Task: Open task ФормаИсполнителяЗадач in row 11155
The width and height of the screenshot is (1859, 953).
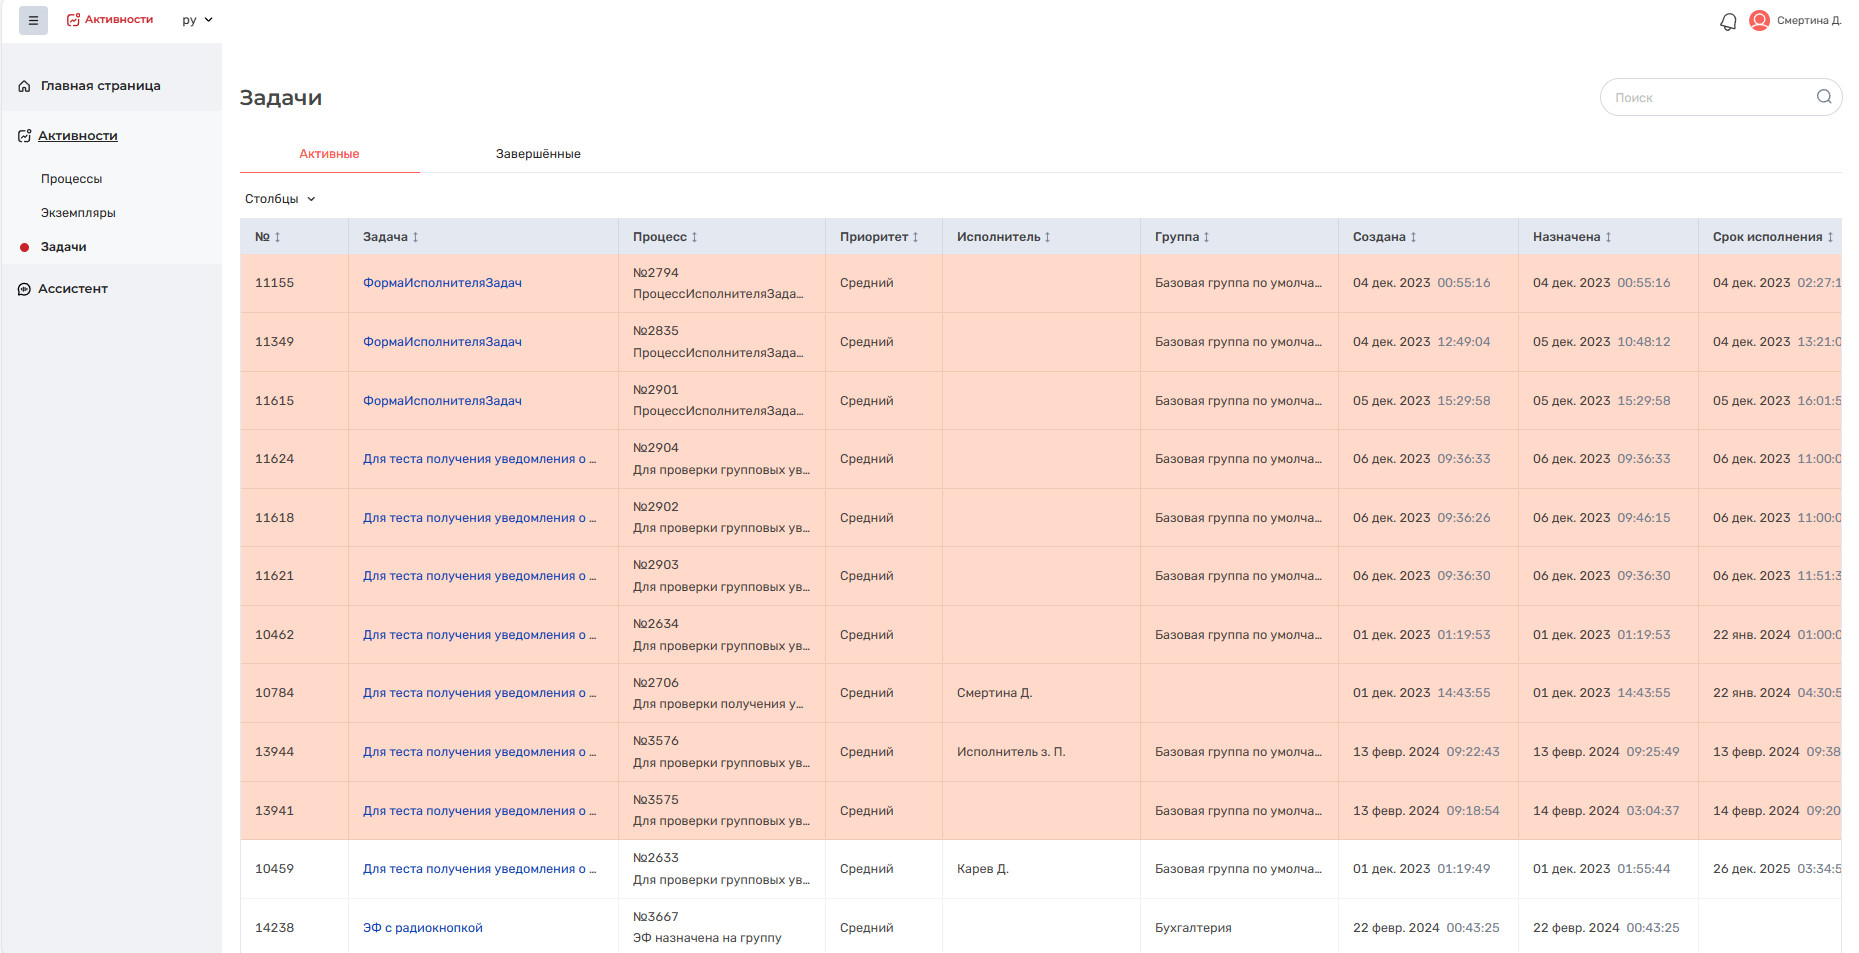Action: coord(442,283)
